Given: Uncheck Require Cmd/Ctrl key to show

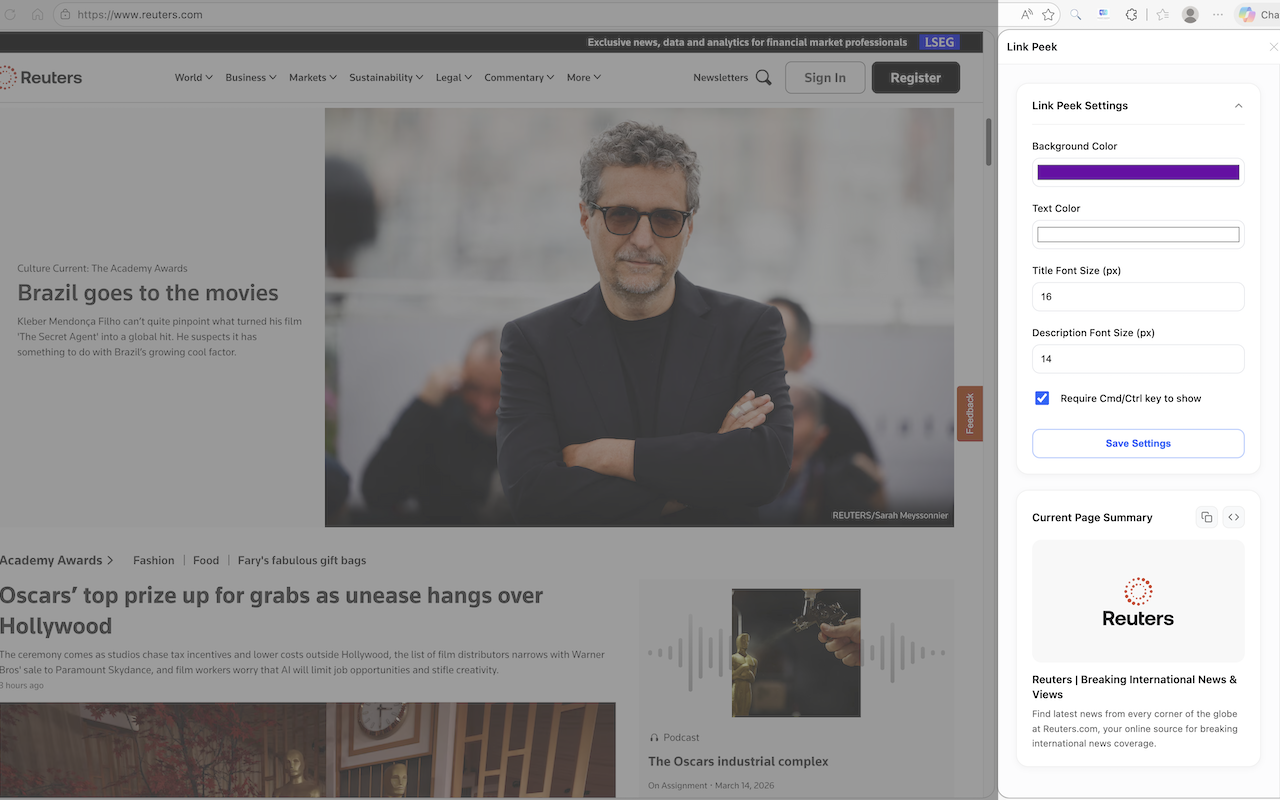Looking at the screenshot, I should point(1042,398).
